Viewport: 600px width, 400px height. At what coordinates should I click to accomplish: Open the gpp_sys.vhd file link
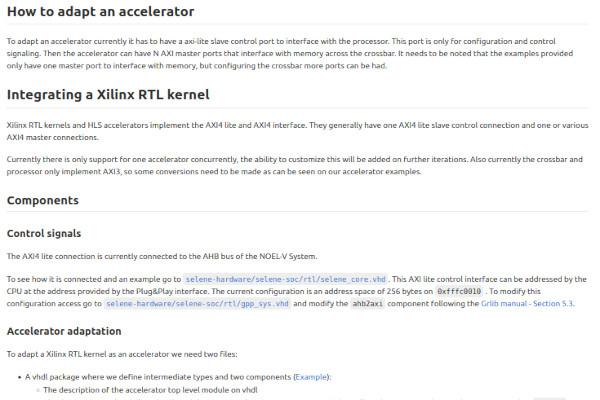(198, 302)
